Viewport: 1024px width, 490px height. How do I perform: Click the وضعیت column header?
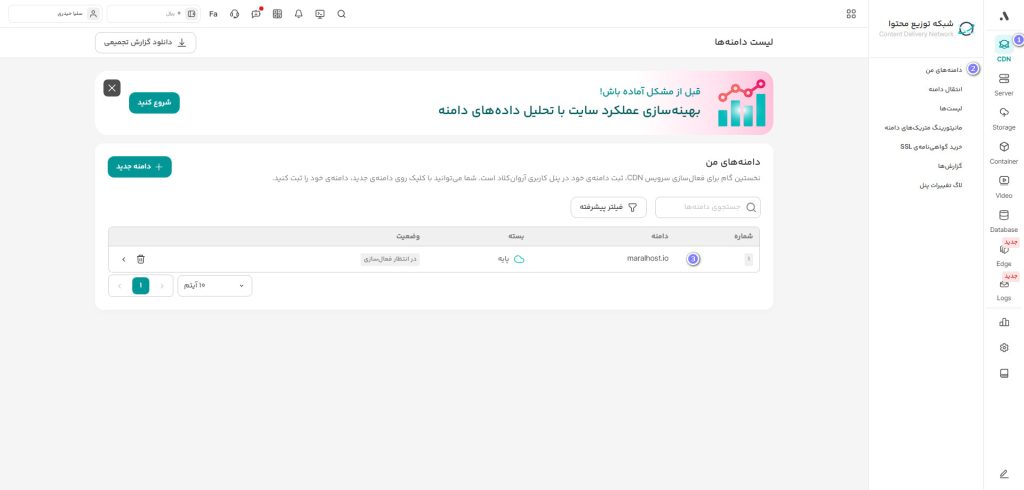(x=408, y=236)
